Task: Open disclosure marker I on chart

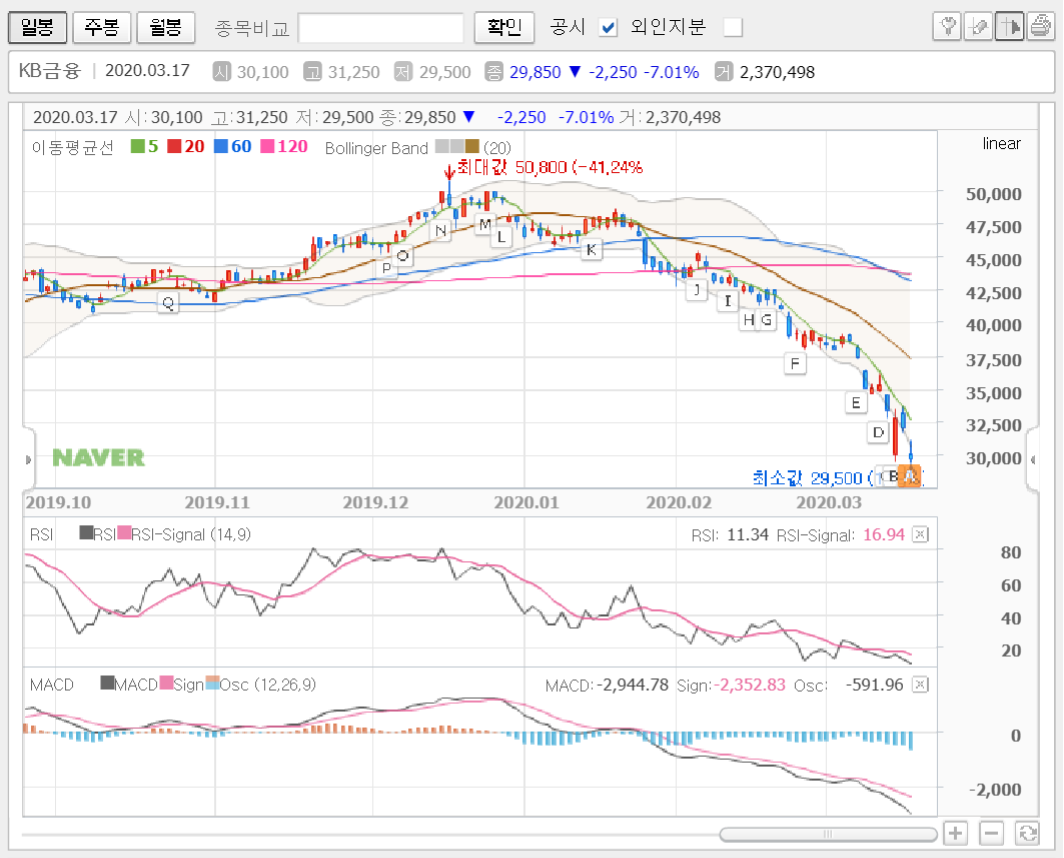Action: pyautogui.click(x=728, y=301)
